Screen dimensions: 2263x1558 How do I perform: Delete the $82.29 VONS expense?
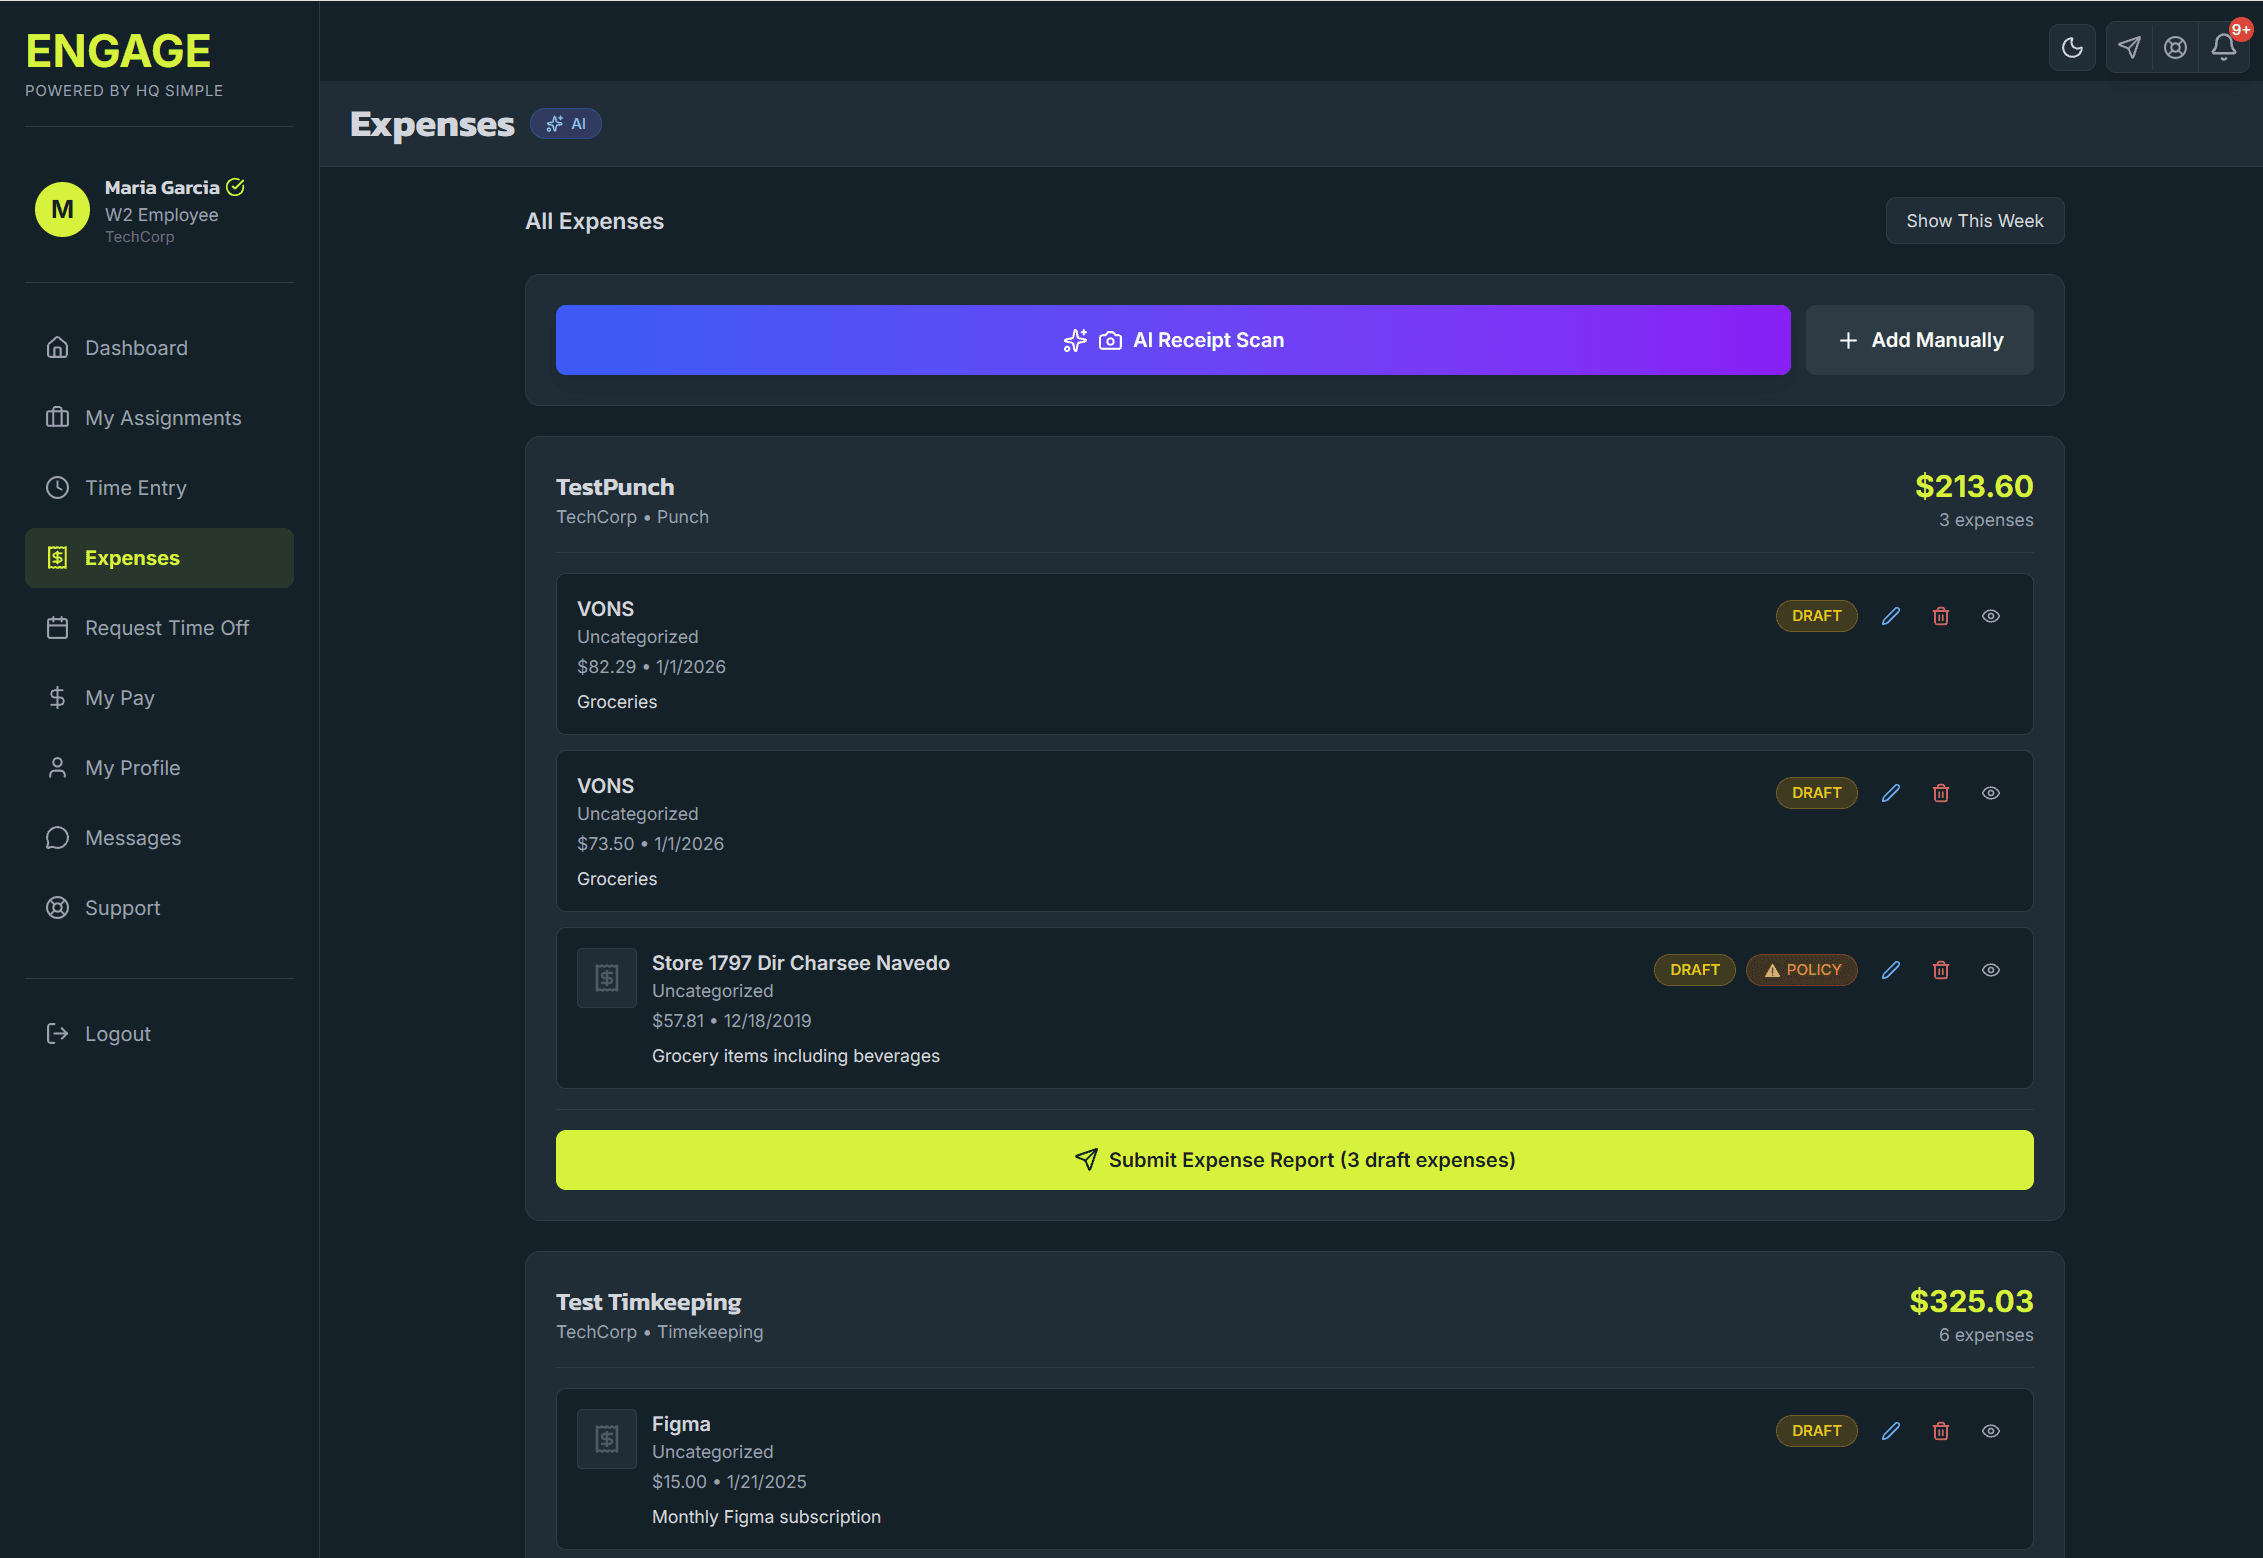1940,616
